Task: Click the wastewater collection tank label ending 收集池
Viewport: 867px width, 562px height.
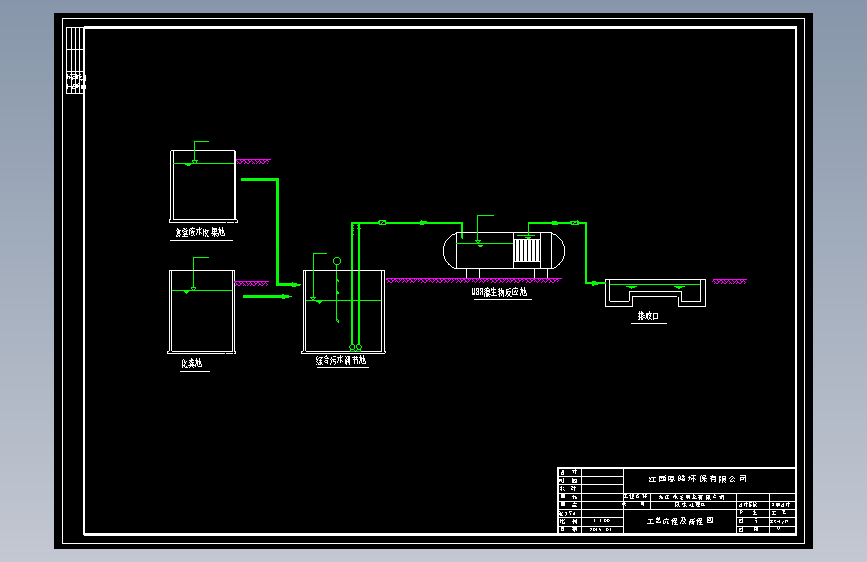Action: pos(200,232)
